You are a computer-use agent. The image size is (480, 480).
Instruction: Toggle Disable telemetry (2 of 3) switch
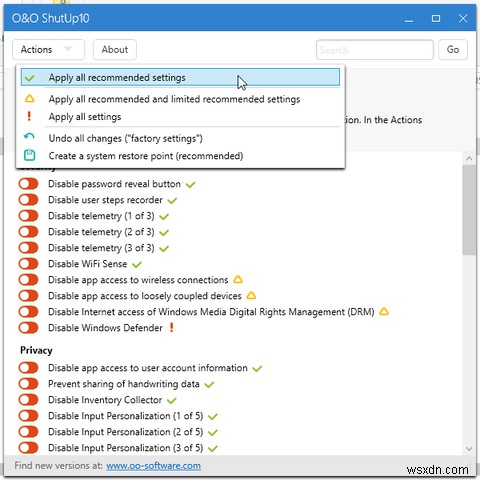tap(28, 232)
